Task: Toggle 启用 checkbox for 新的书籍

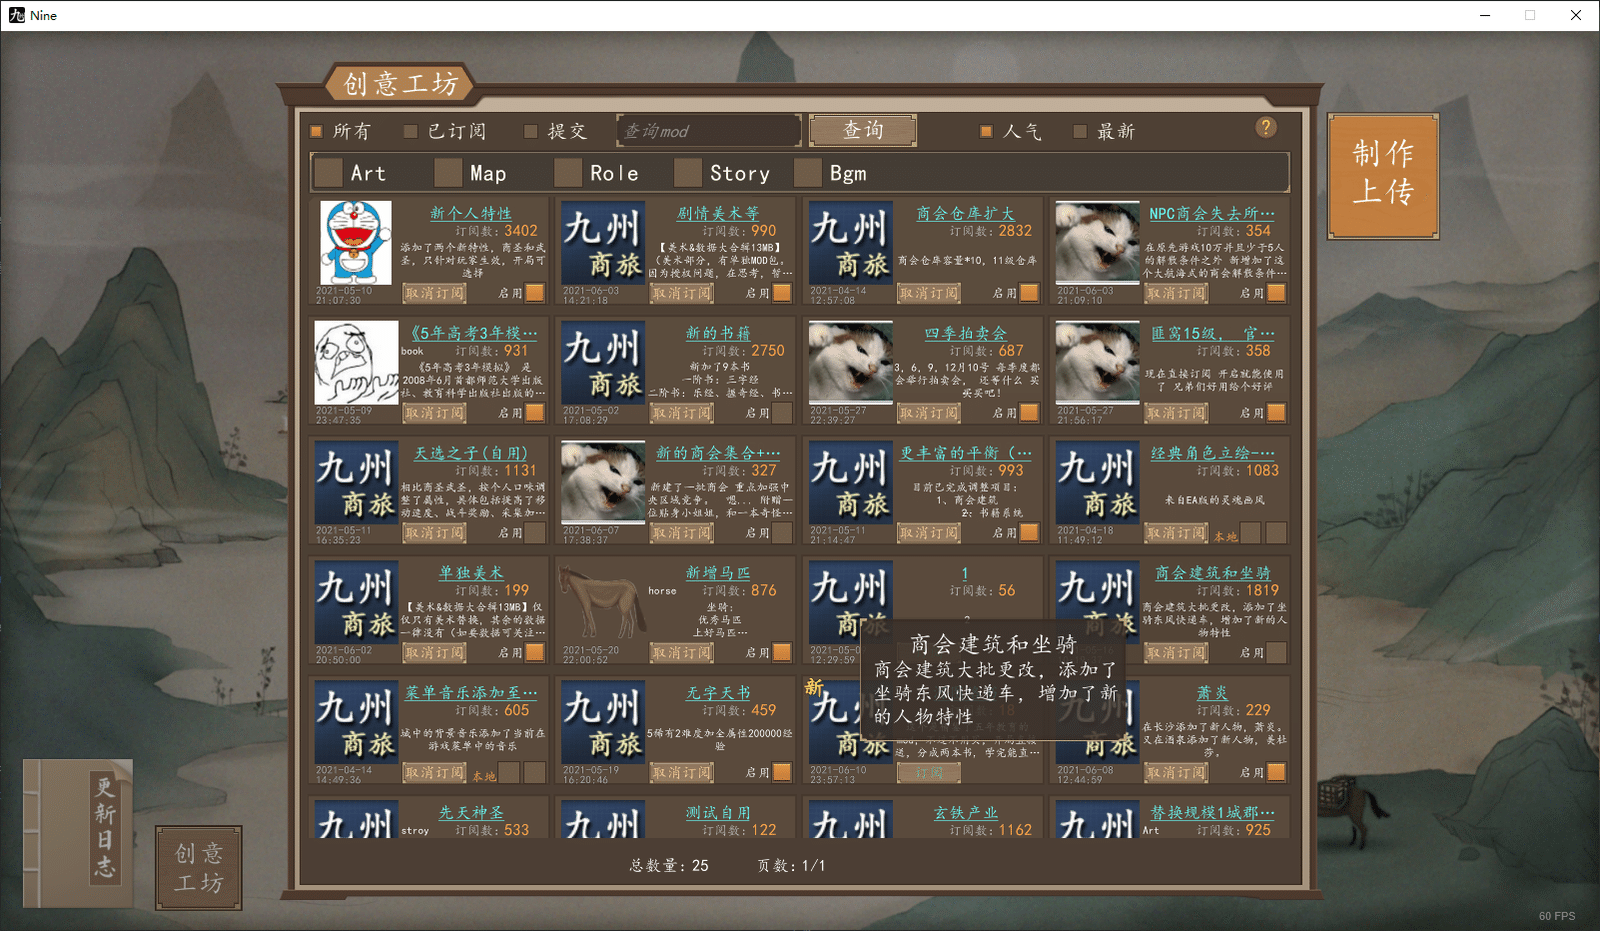Action: (782, 413)
